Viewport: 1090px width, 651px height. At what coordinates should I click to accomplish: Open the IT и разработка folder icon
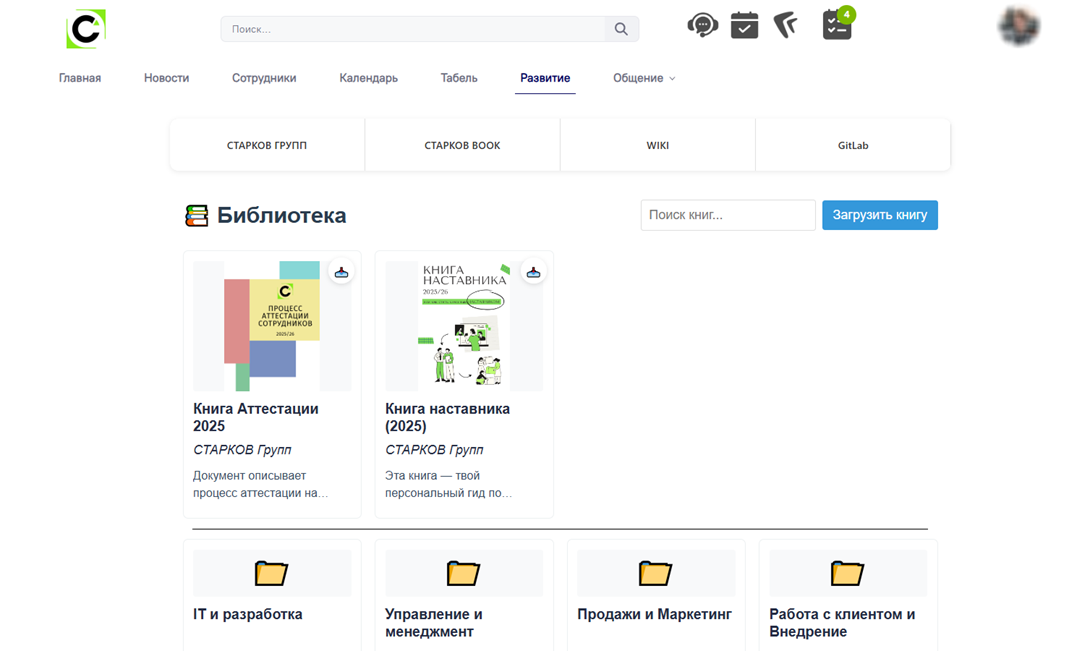[271, 573]
